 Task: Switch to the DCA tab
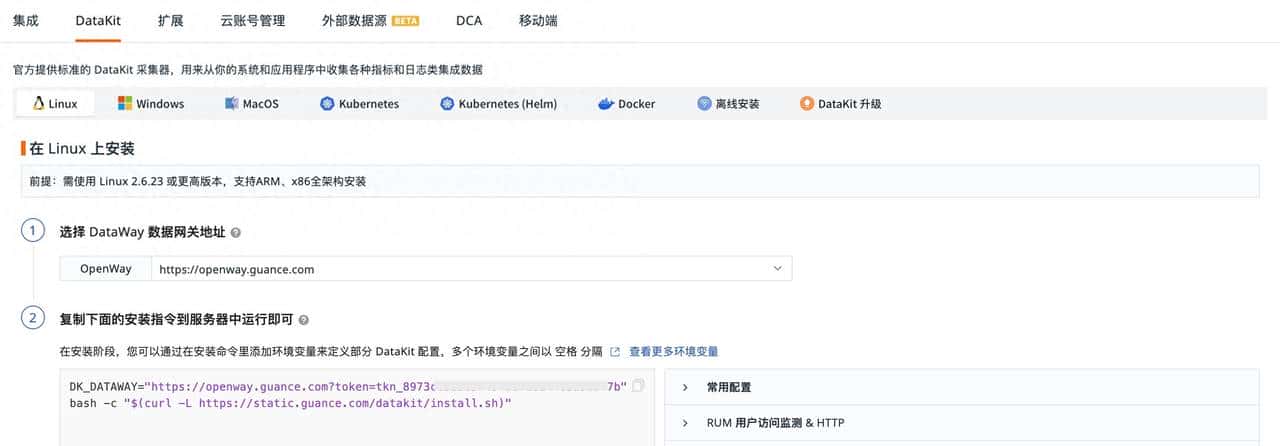pos(469,20)
